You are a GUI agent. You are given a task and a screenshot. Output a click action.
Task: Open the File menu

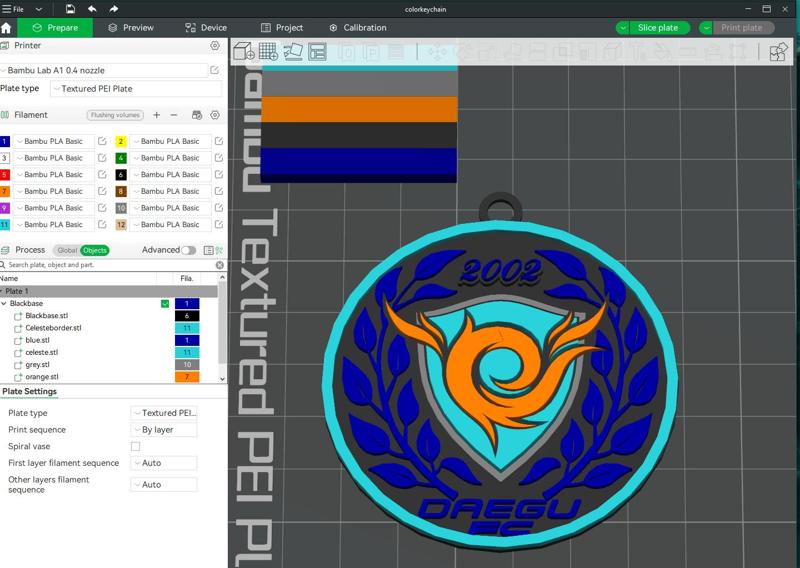pyautogui.click(x=14, y=9)
